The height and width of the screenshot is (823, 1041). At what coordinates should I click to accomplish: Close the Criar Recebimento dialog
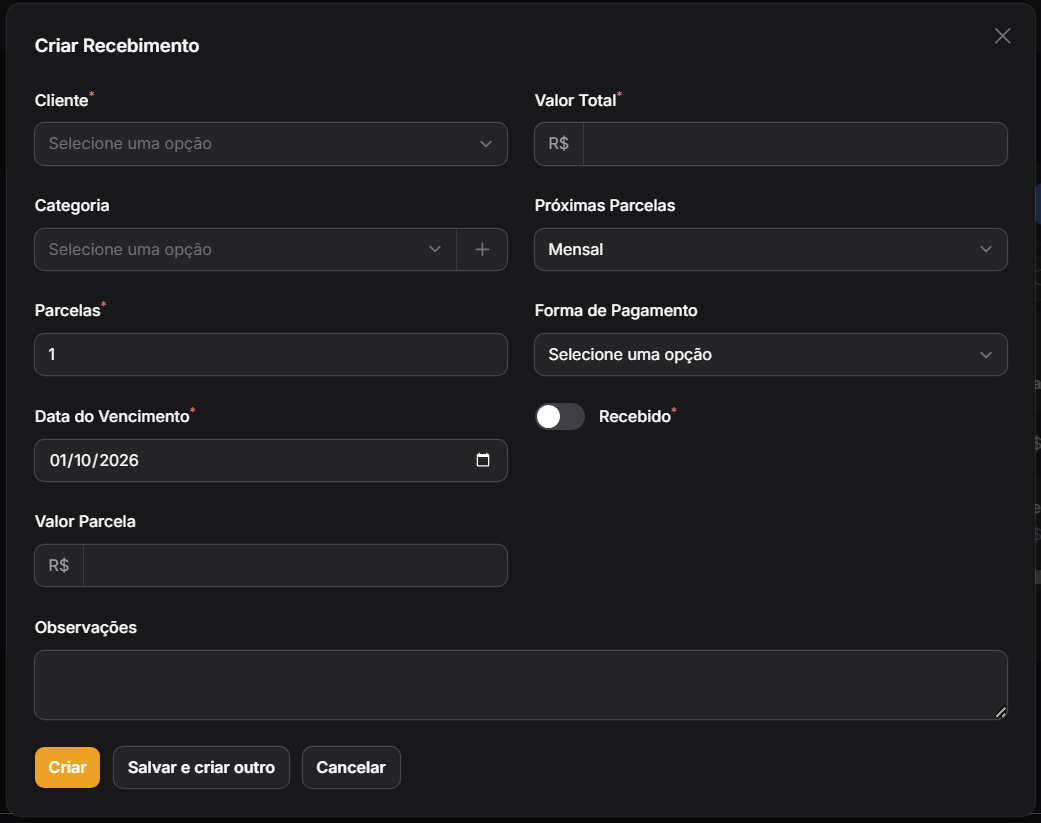point(1002,36)
